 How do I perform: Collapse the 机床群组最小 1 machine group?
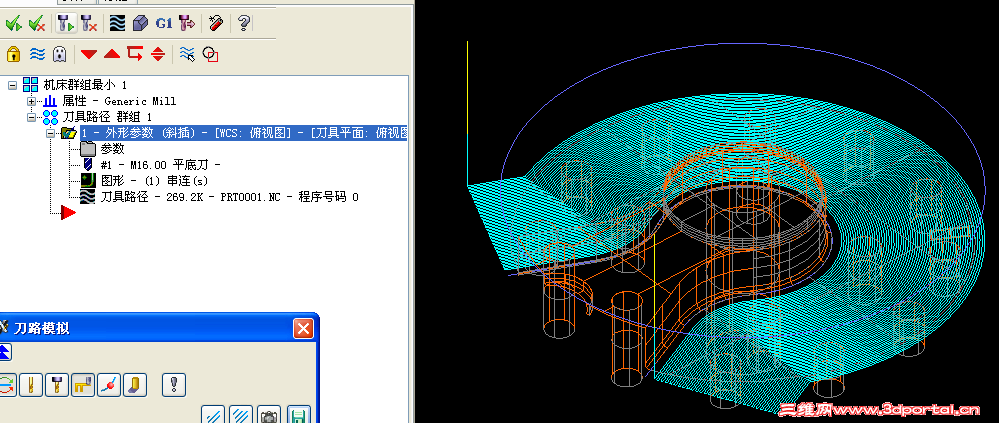(x=12, y=85)
